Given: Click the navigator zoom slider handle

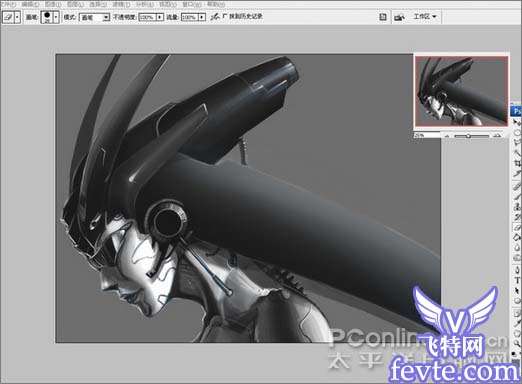Looking at the screenshot, I should (468, 136).
